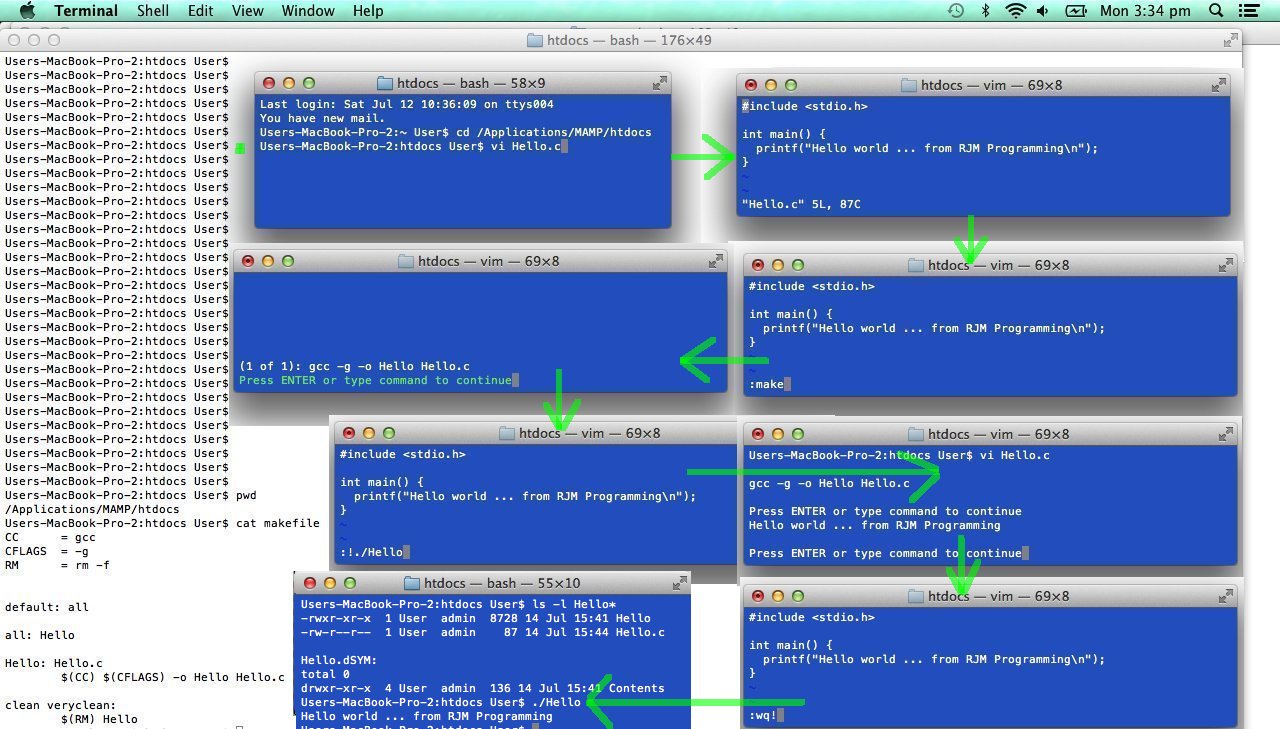Click the drwxr-xr-x Contents listing row
Screen dimensions: 1280x729
click(482, 688)
